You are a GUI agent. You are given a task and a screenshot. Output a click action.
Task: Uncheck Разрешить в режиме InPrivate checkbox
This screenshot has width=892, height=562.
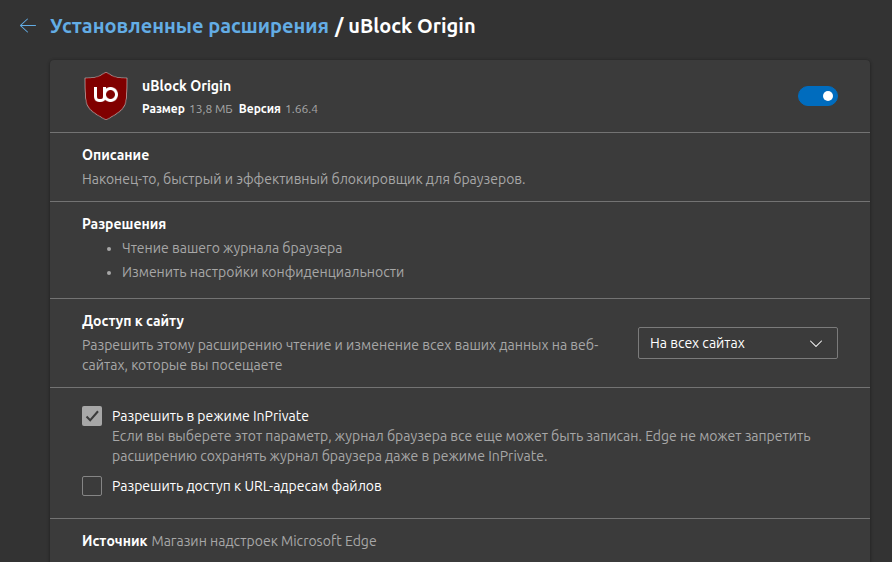click(x=92, y=416)
